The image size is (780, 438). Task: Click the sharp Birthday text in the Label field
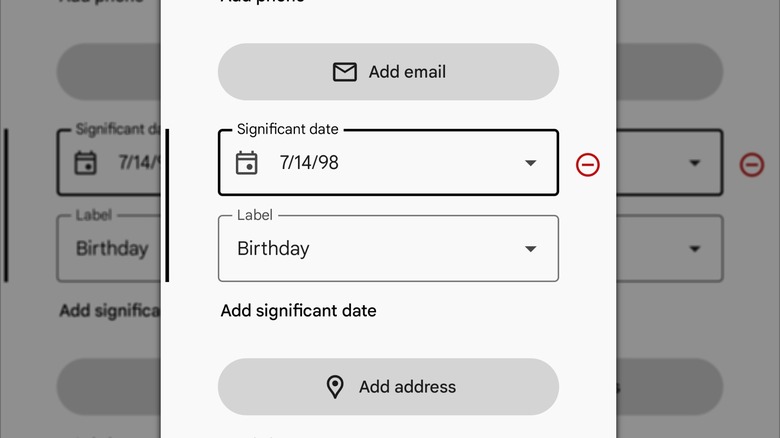pyautogui.click(x=273, y=249)
